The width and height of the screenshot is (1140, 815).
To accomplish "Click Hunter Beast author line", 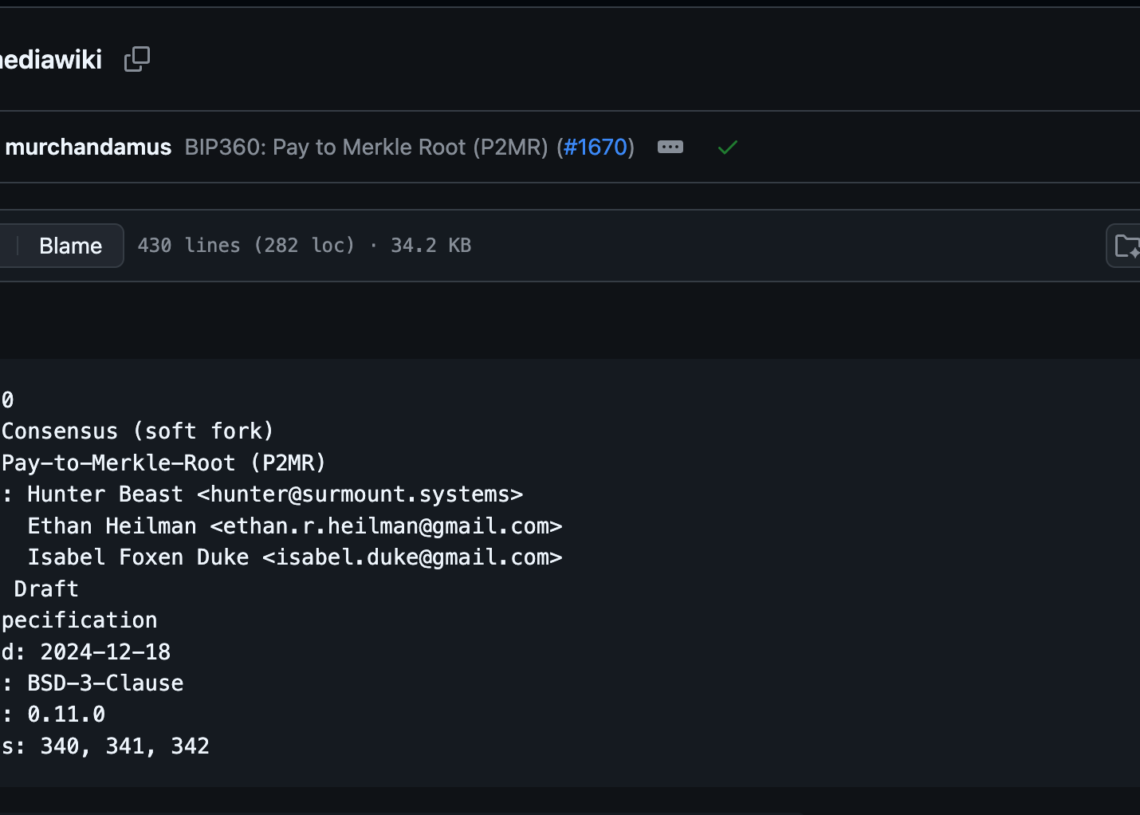I will point(275,494).
